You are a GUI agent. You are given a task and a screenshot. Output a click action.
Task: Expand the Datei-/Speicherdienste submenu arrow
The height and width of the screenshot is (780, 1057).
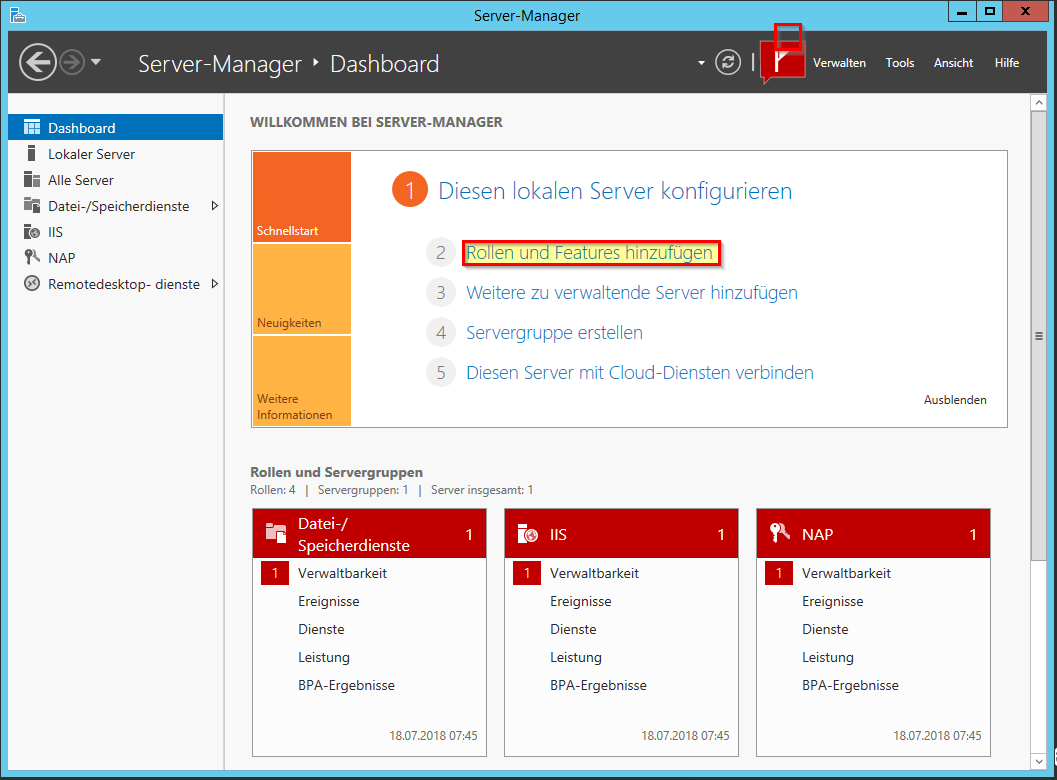point(214,206)
